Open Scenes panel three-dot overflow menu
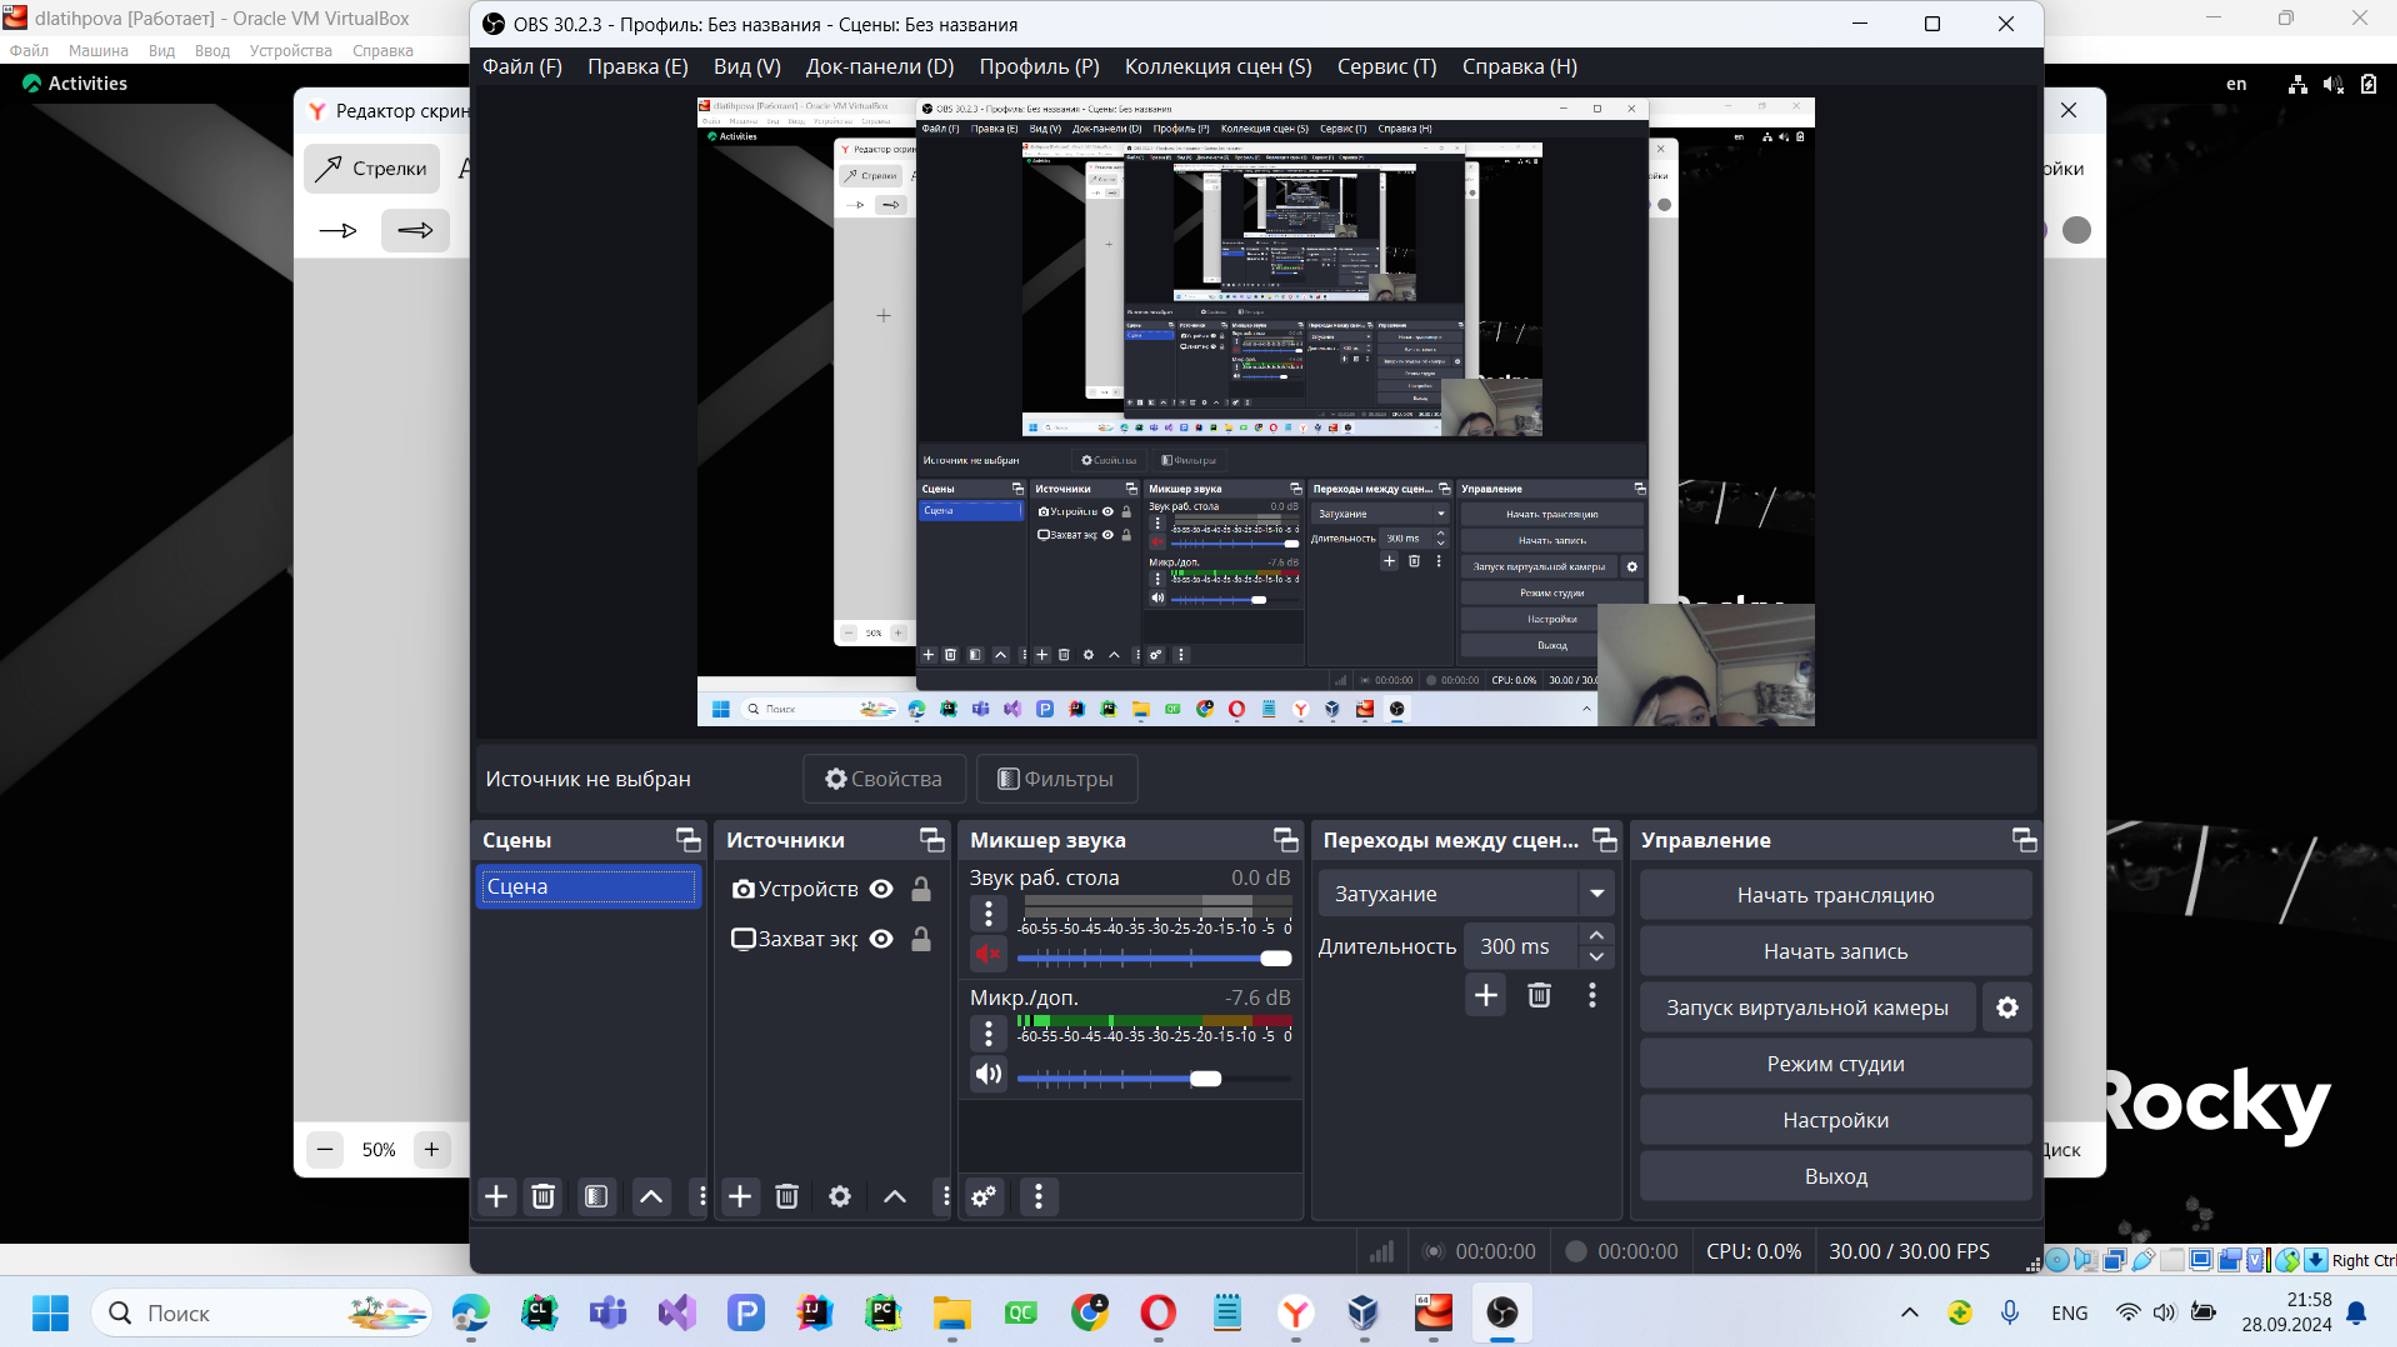 point(702,1196)
